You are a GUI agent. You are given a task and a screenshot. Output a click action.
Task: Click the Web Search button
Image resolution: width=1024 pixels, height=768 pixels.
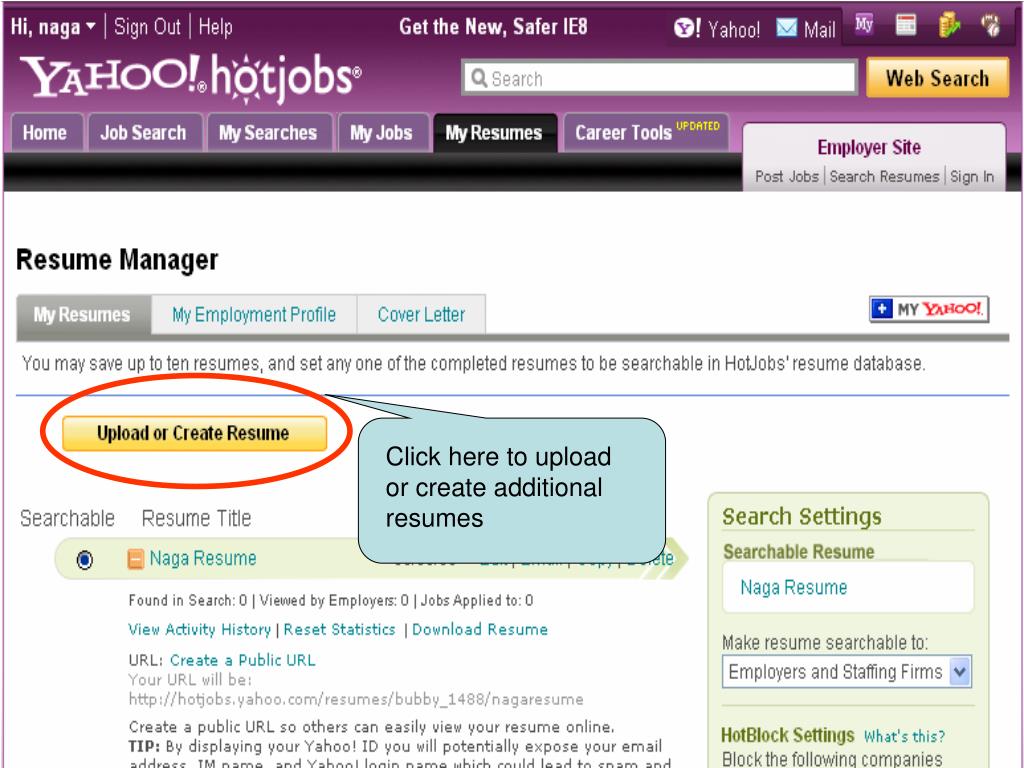(x=937, y=78)
